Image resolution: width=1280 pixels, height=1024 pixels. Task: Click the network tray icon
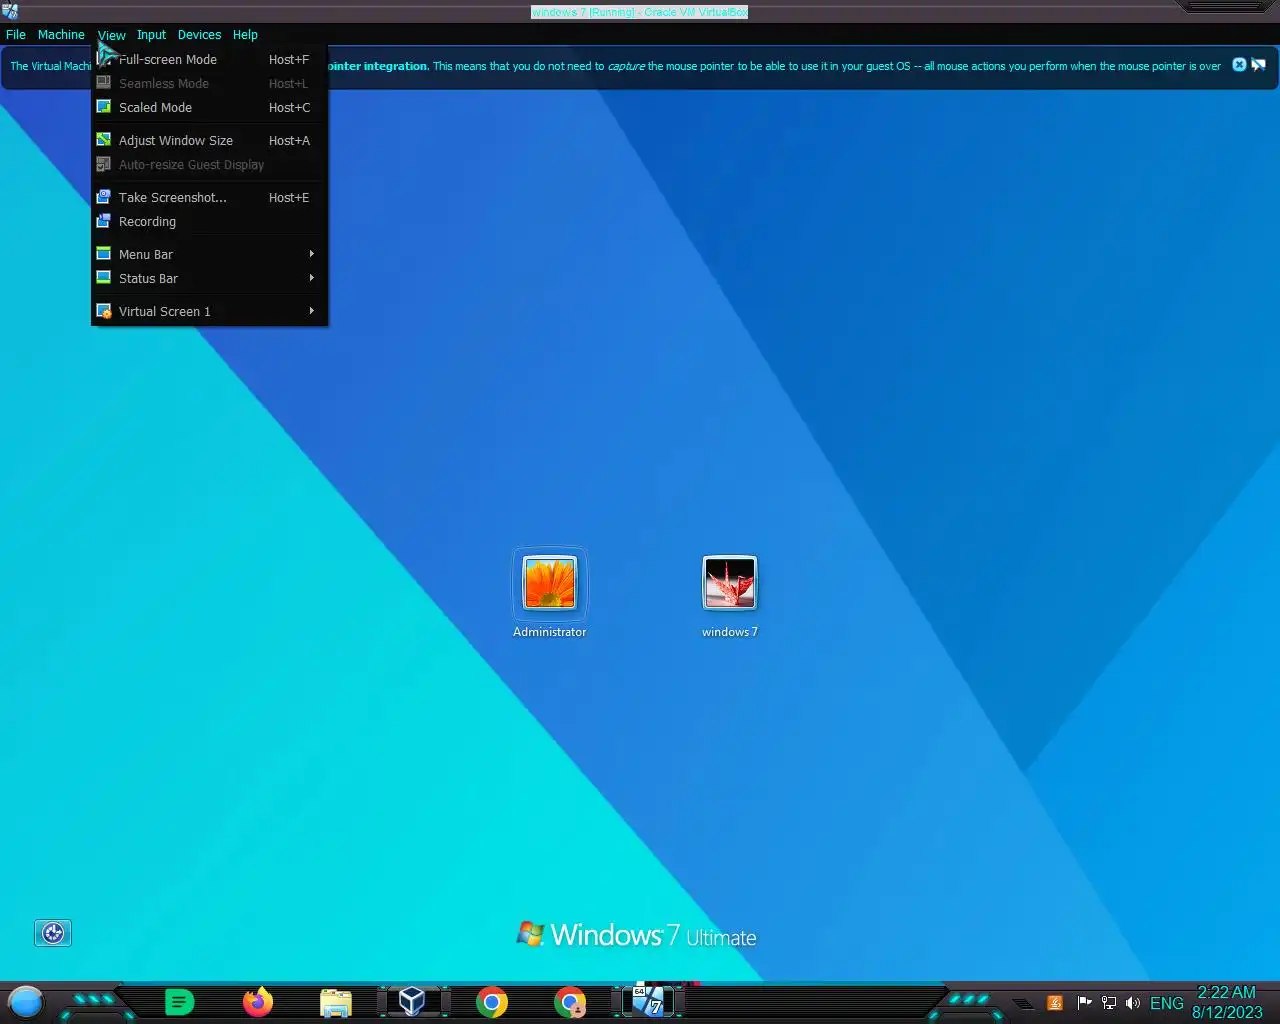pos(1108,1003)
